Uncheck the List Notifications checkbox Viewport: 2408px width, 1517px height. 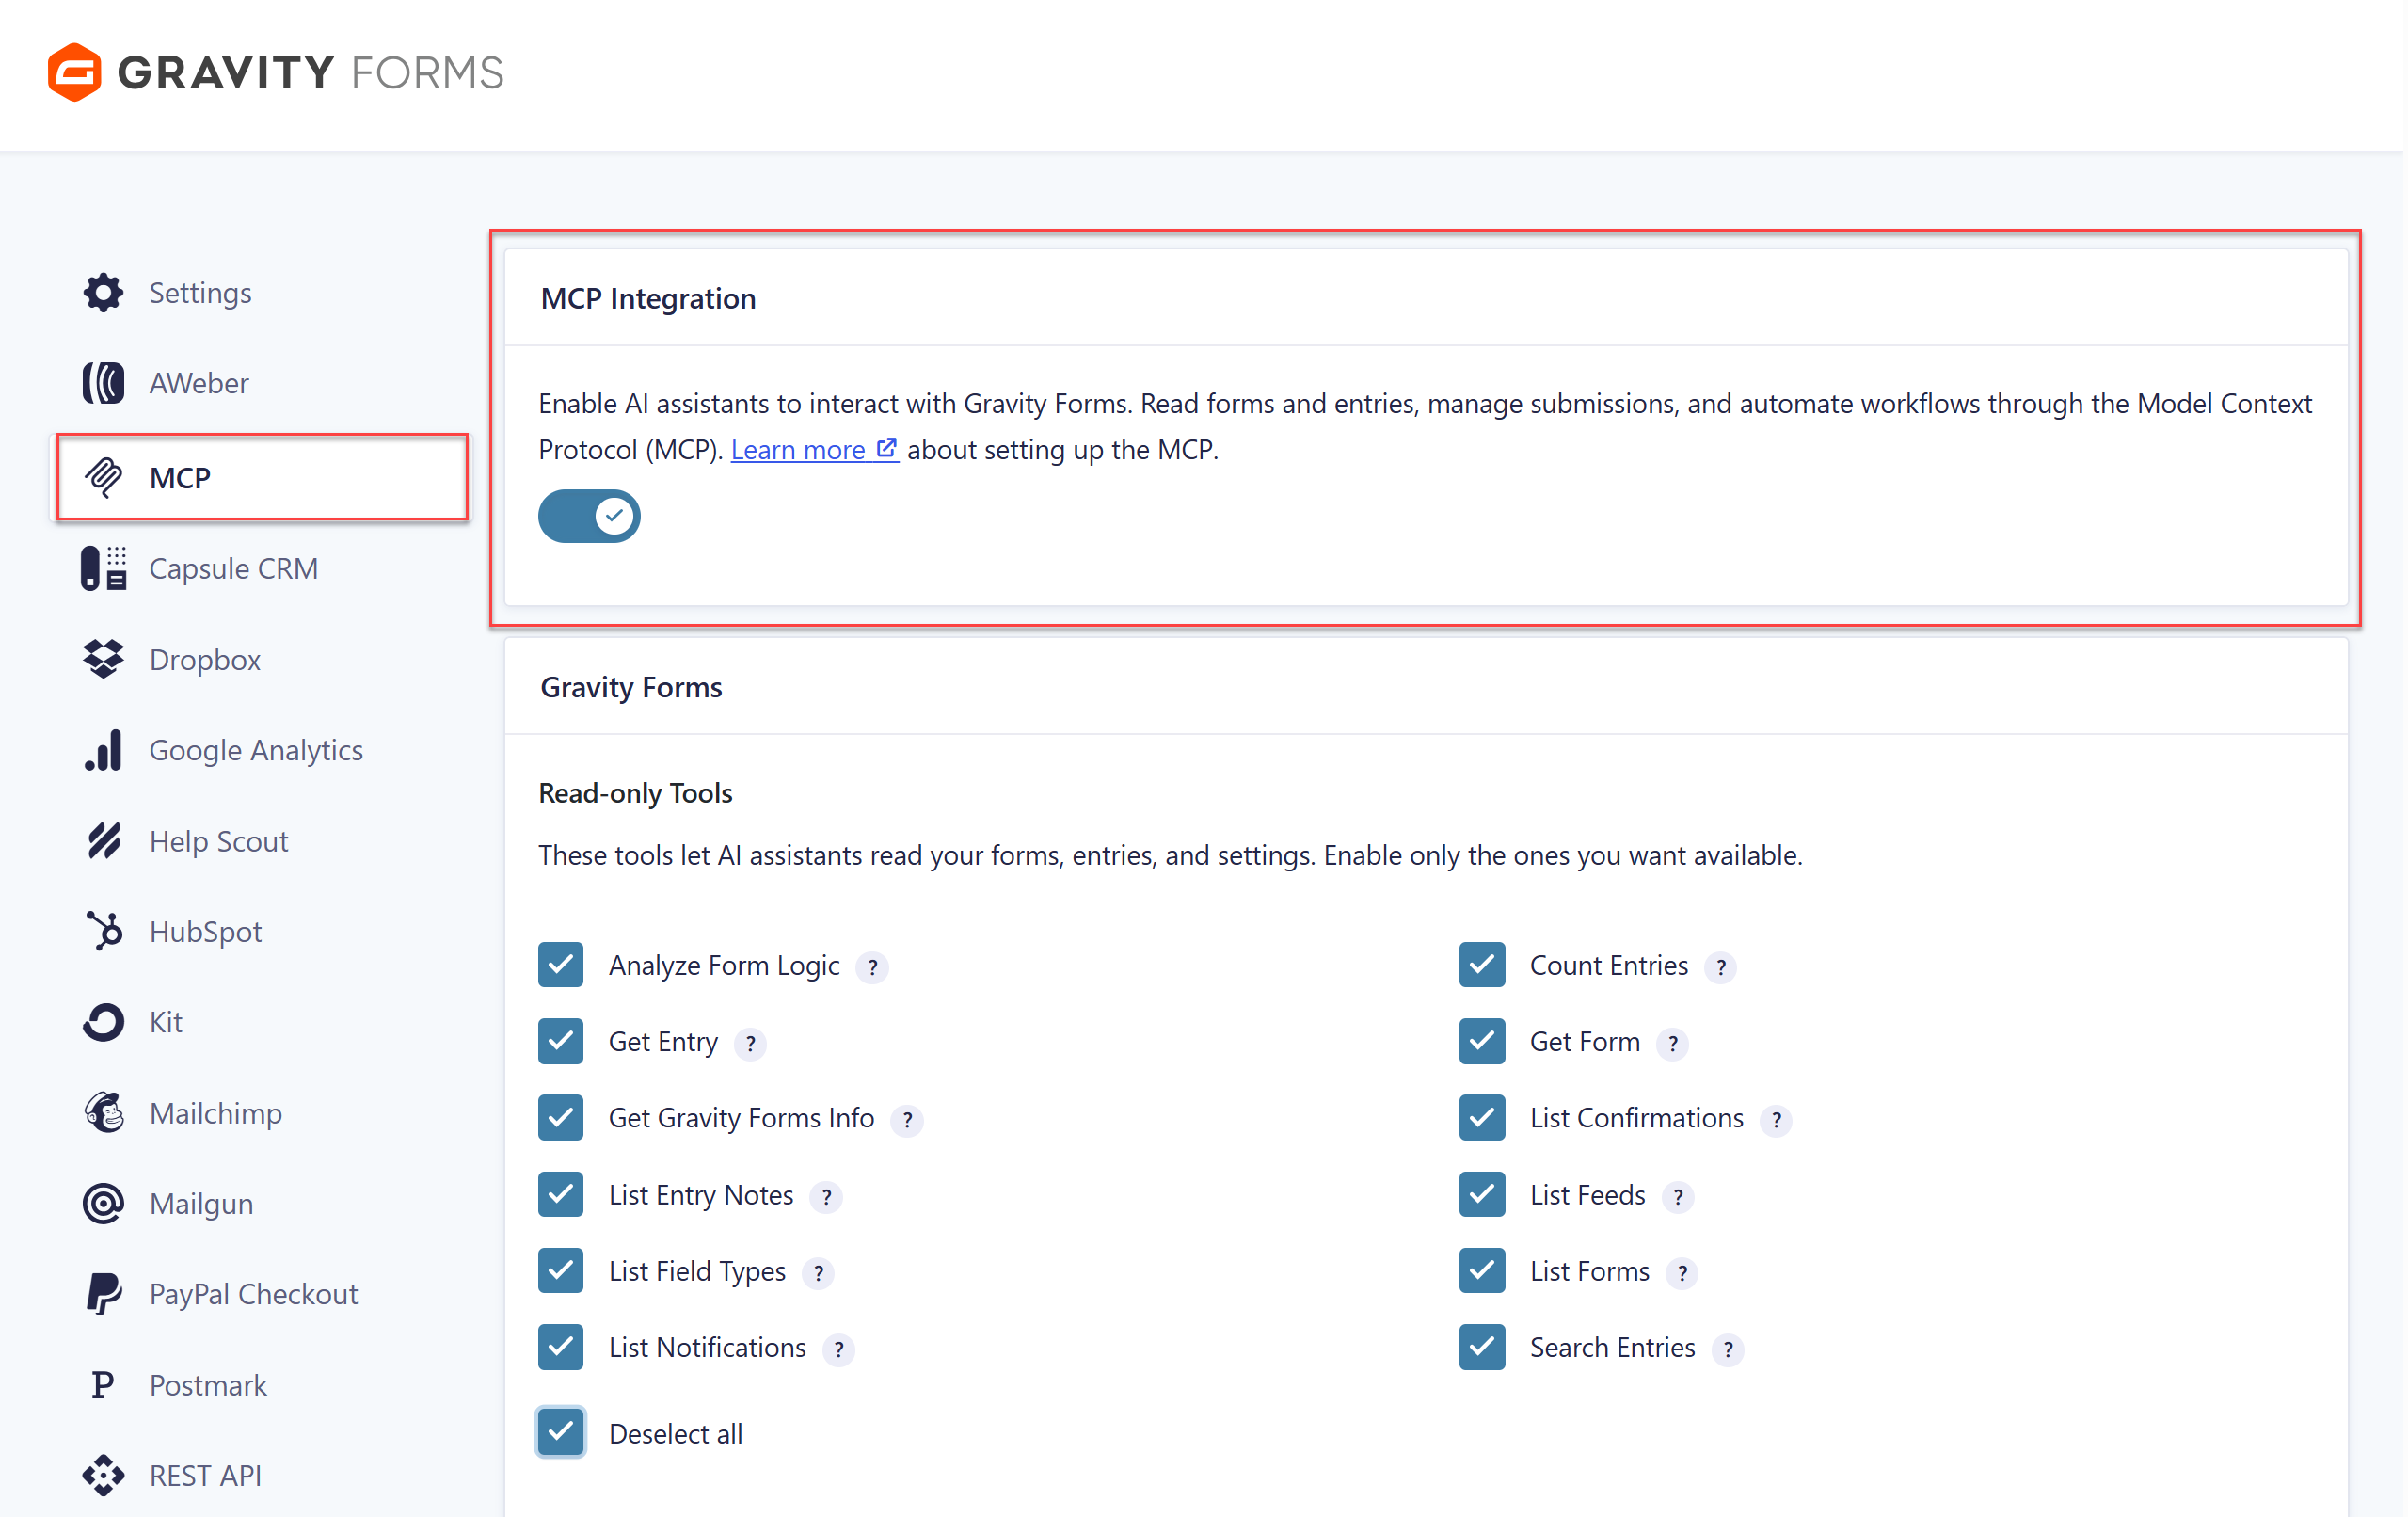pyautogui.click(x=561, y=1347)
